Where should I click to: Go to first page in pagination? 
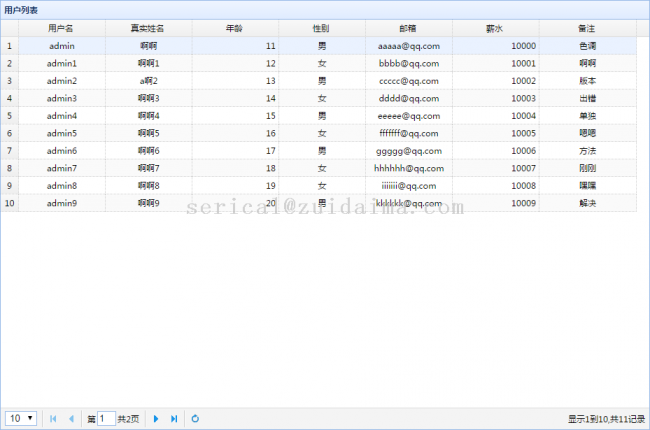[x=53, y=418]
